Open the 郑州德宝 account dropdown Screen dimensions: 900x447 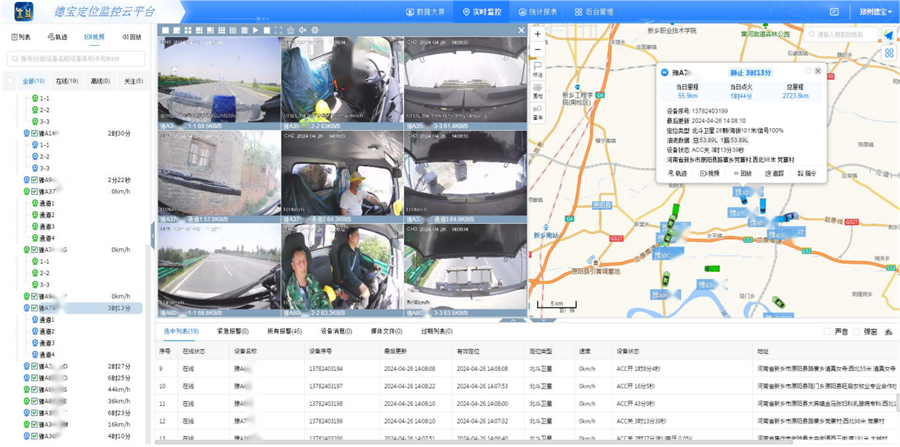click(874, 12)
